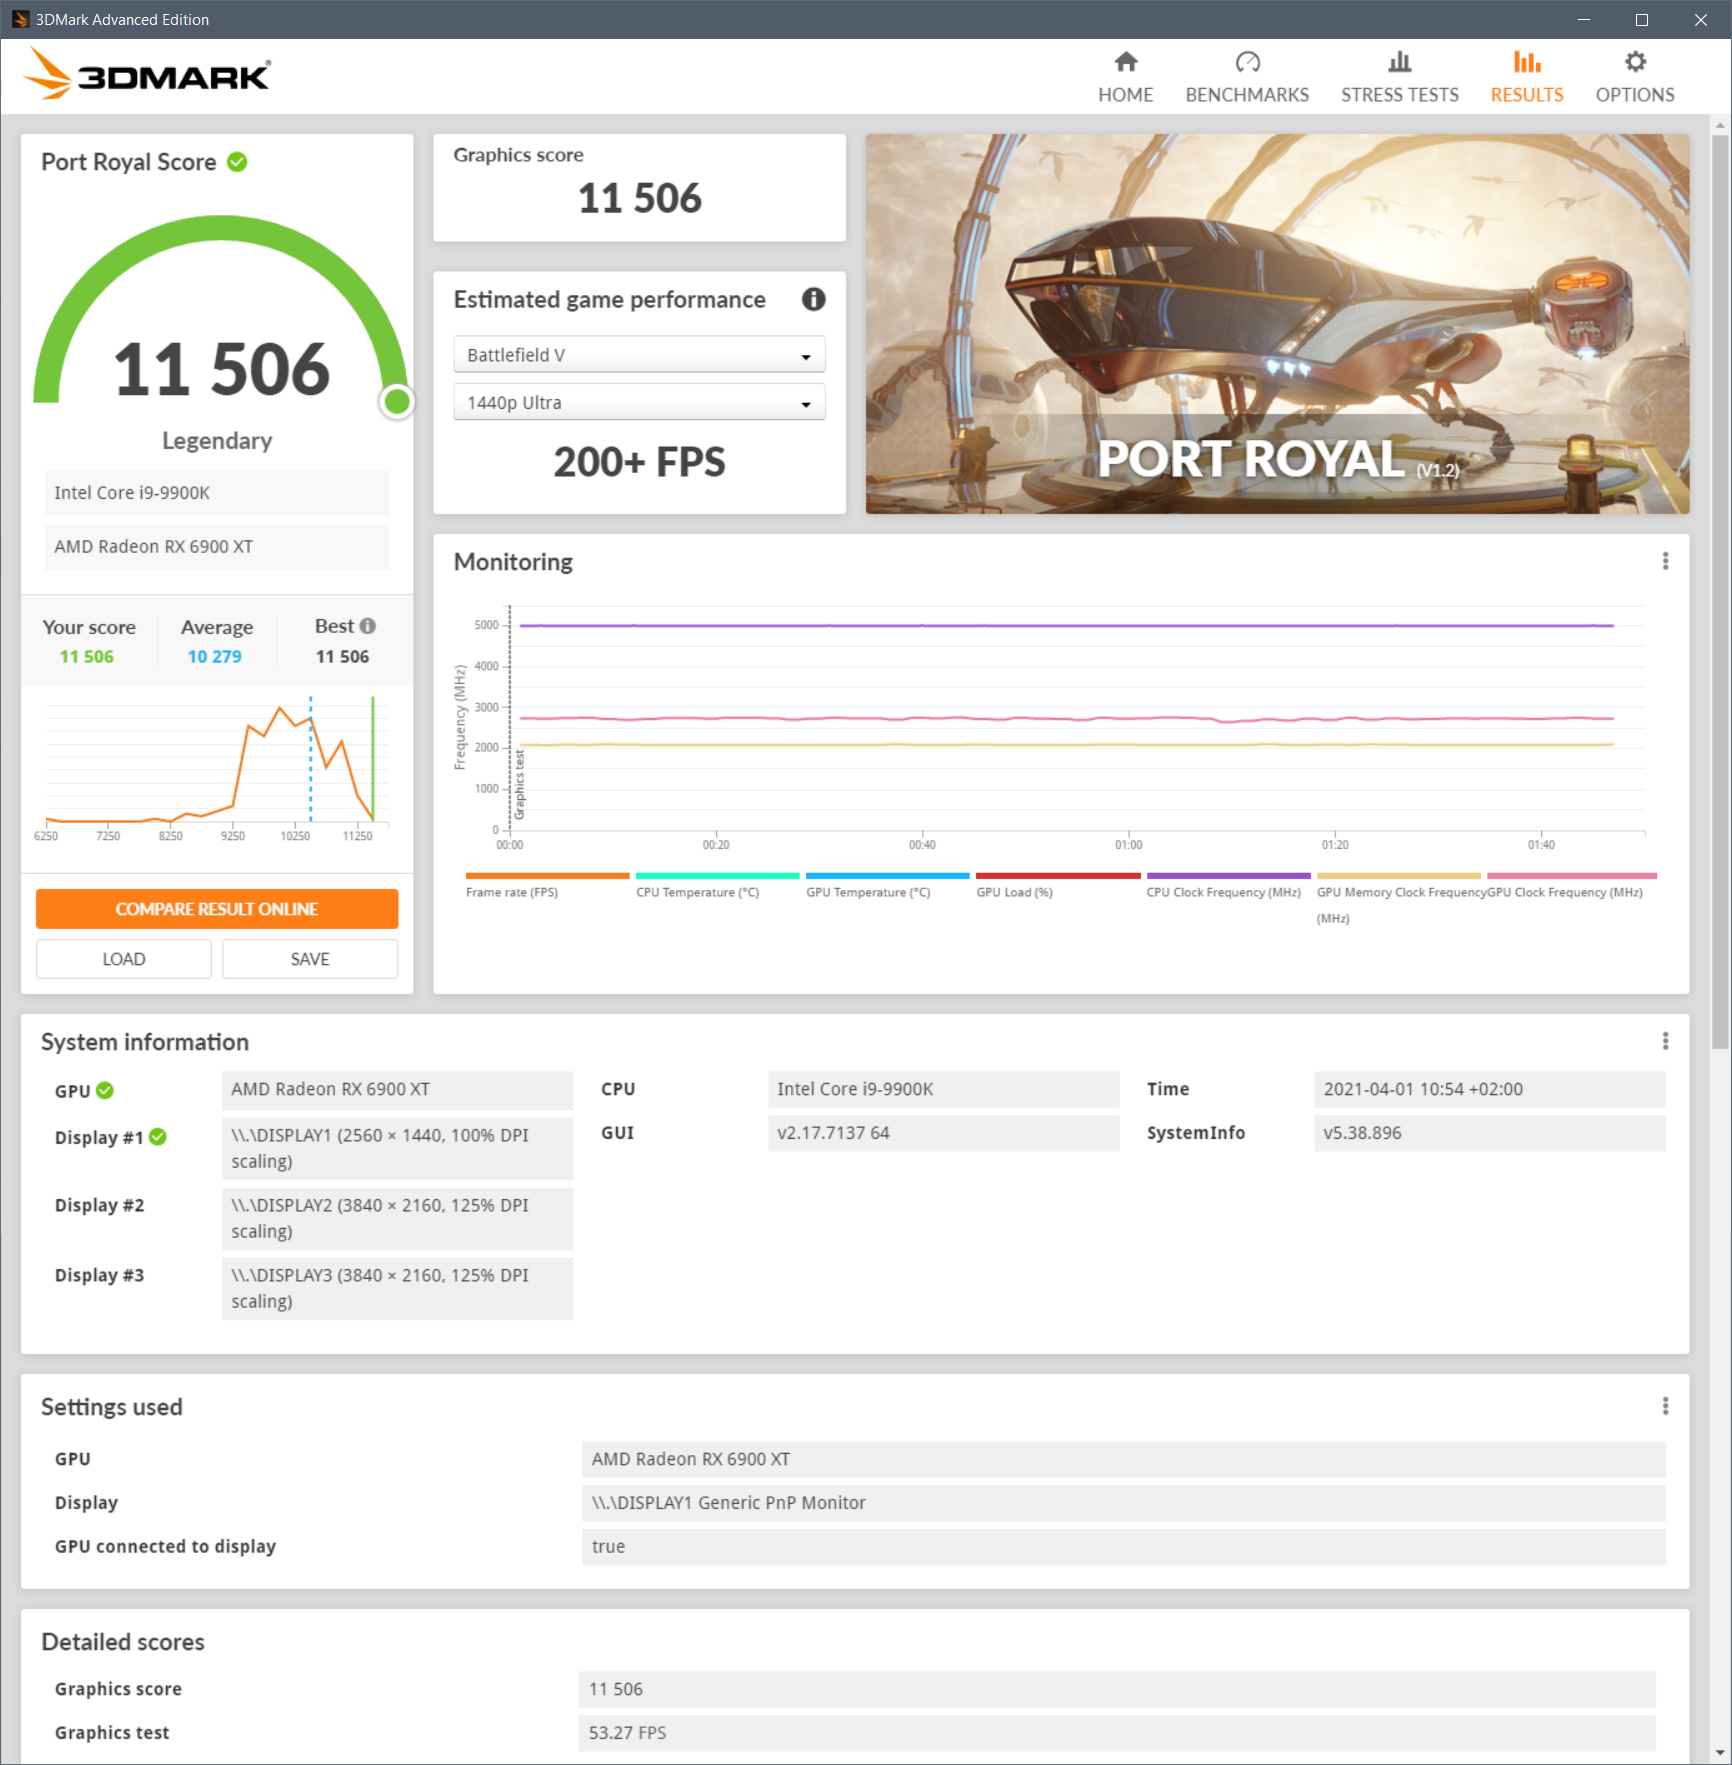Screen dimensions: 1732x1765
Task: Expand the Battlefield V game dropdown
Action: [x=639, y=355]
